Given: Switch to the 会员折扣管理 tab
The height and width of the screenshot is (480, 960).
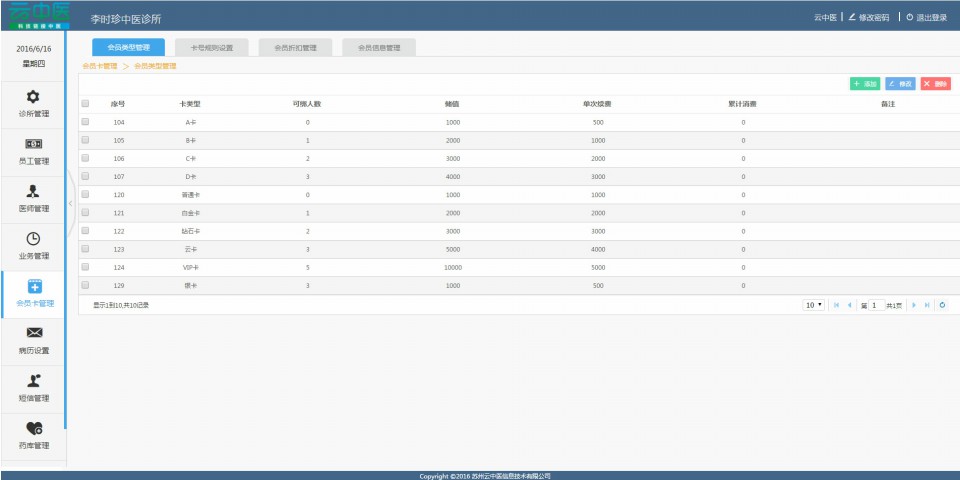Looking at the screenshot, I should 295,47.
